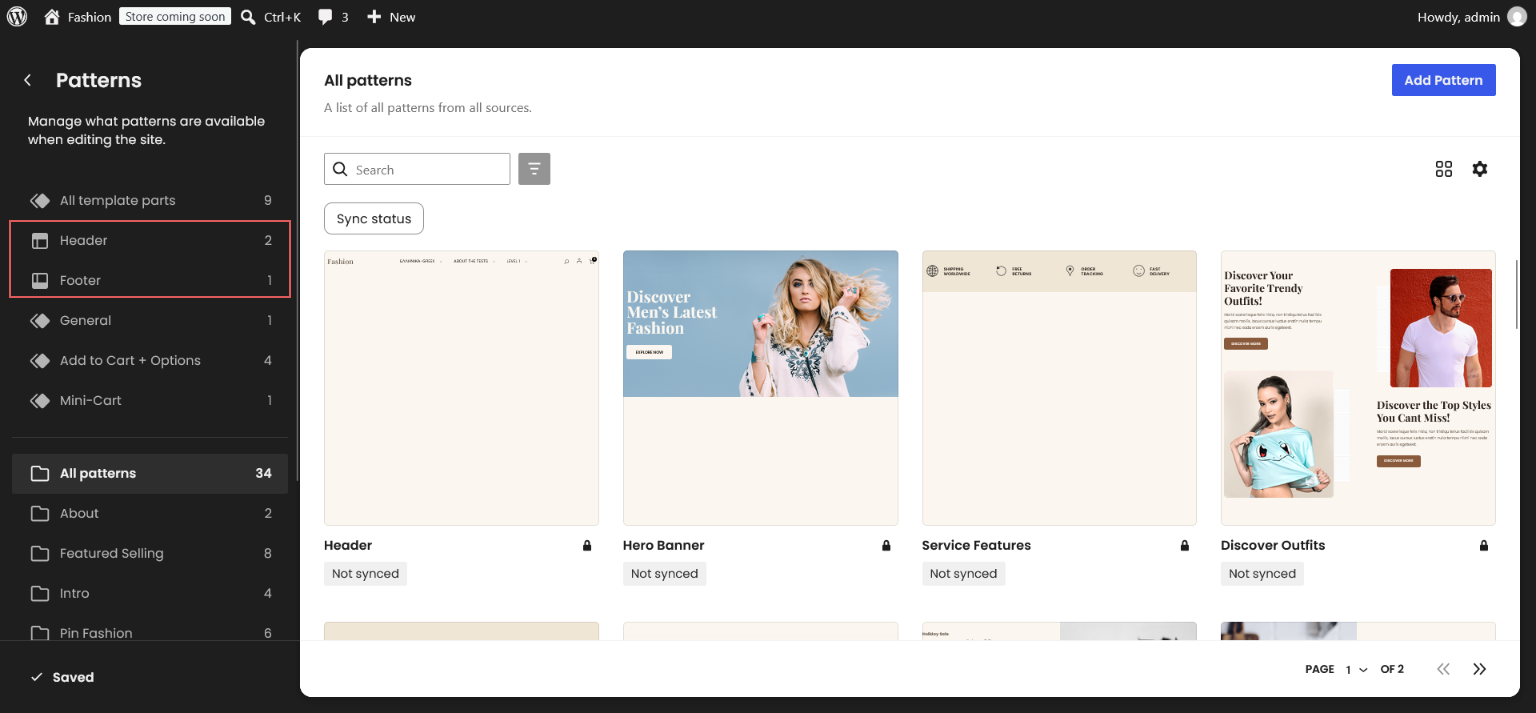Go back from Patterns panel

28,80
